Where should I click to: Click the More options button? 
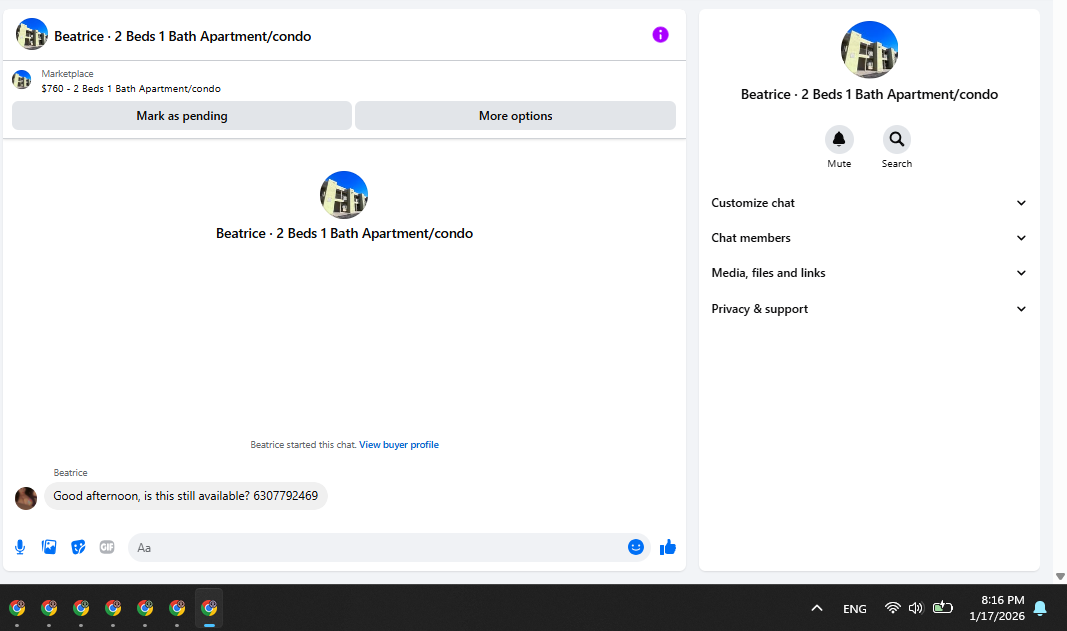[x=515, y=116]
